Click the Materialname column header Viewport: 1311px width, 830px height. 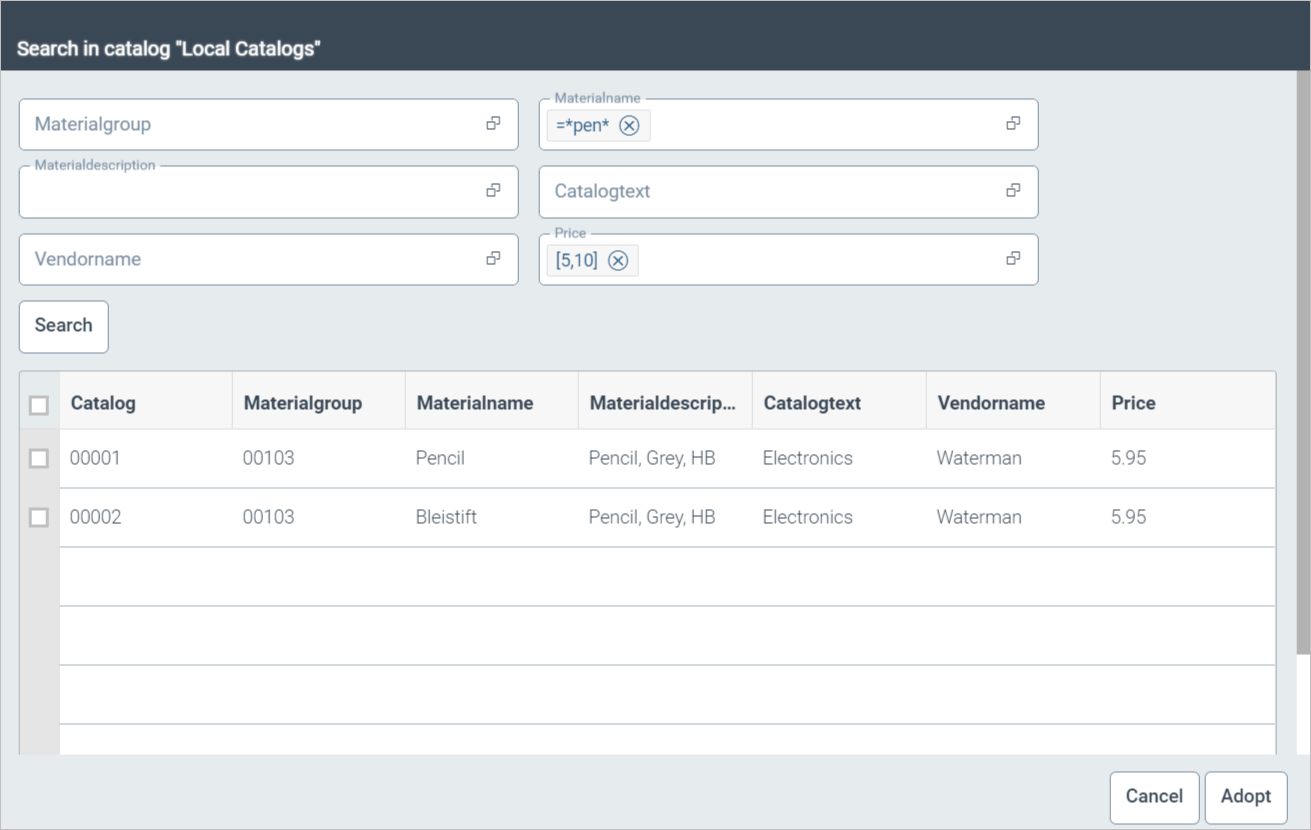tap(475, 403)
